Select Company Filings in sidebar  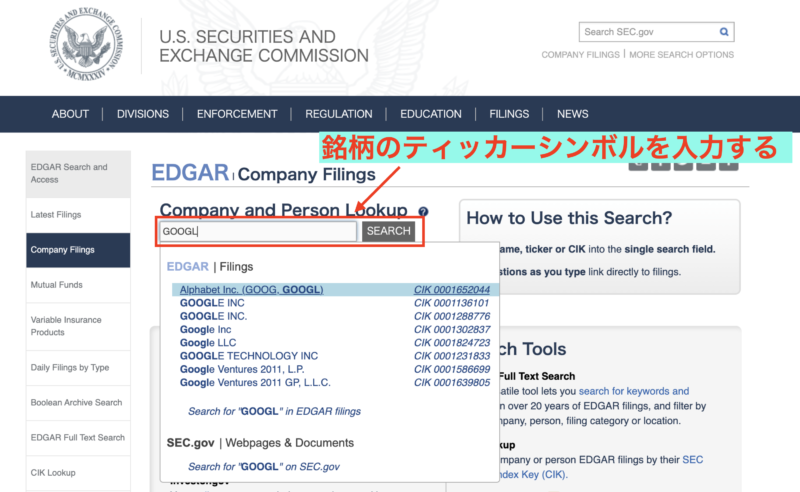pyautogui.click(x=78, y=250)
